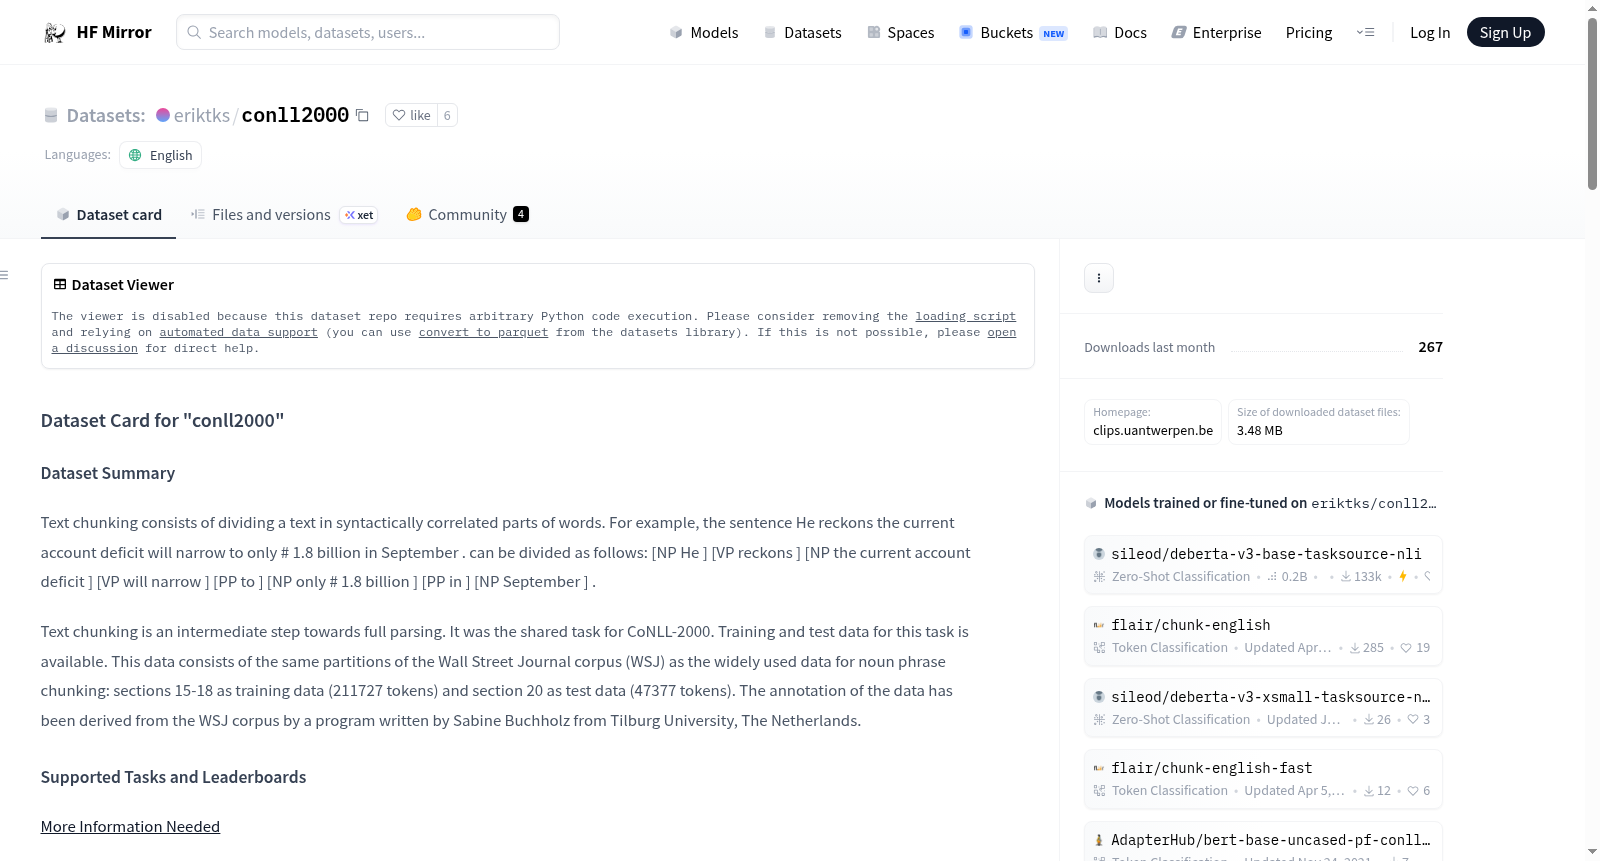Open the clips.uantwerpen.be homepage link
The image size is (1600, 861).
1153,431
